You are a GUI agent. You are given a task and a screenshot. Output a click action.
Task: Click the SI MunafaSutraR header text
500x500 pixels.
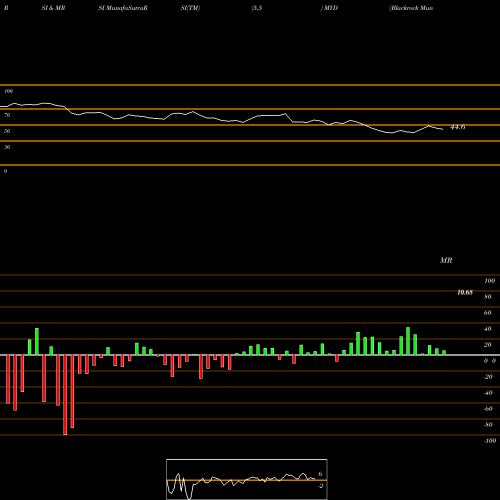[123, 8]
